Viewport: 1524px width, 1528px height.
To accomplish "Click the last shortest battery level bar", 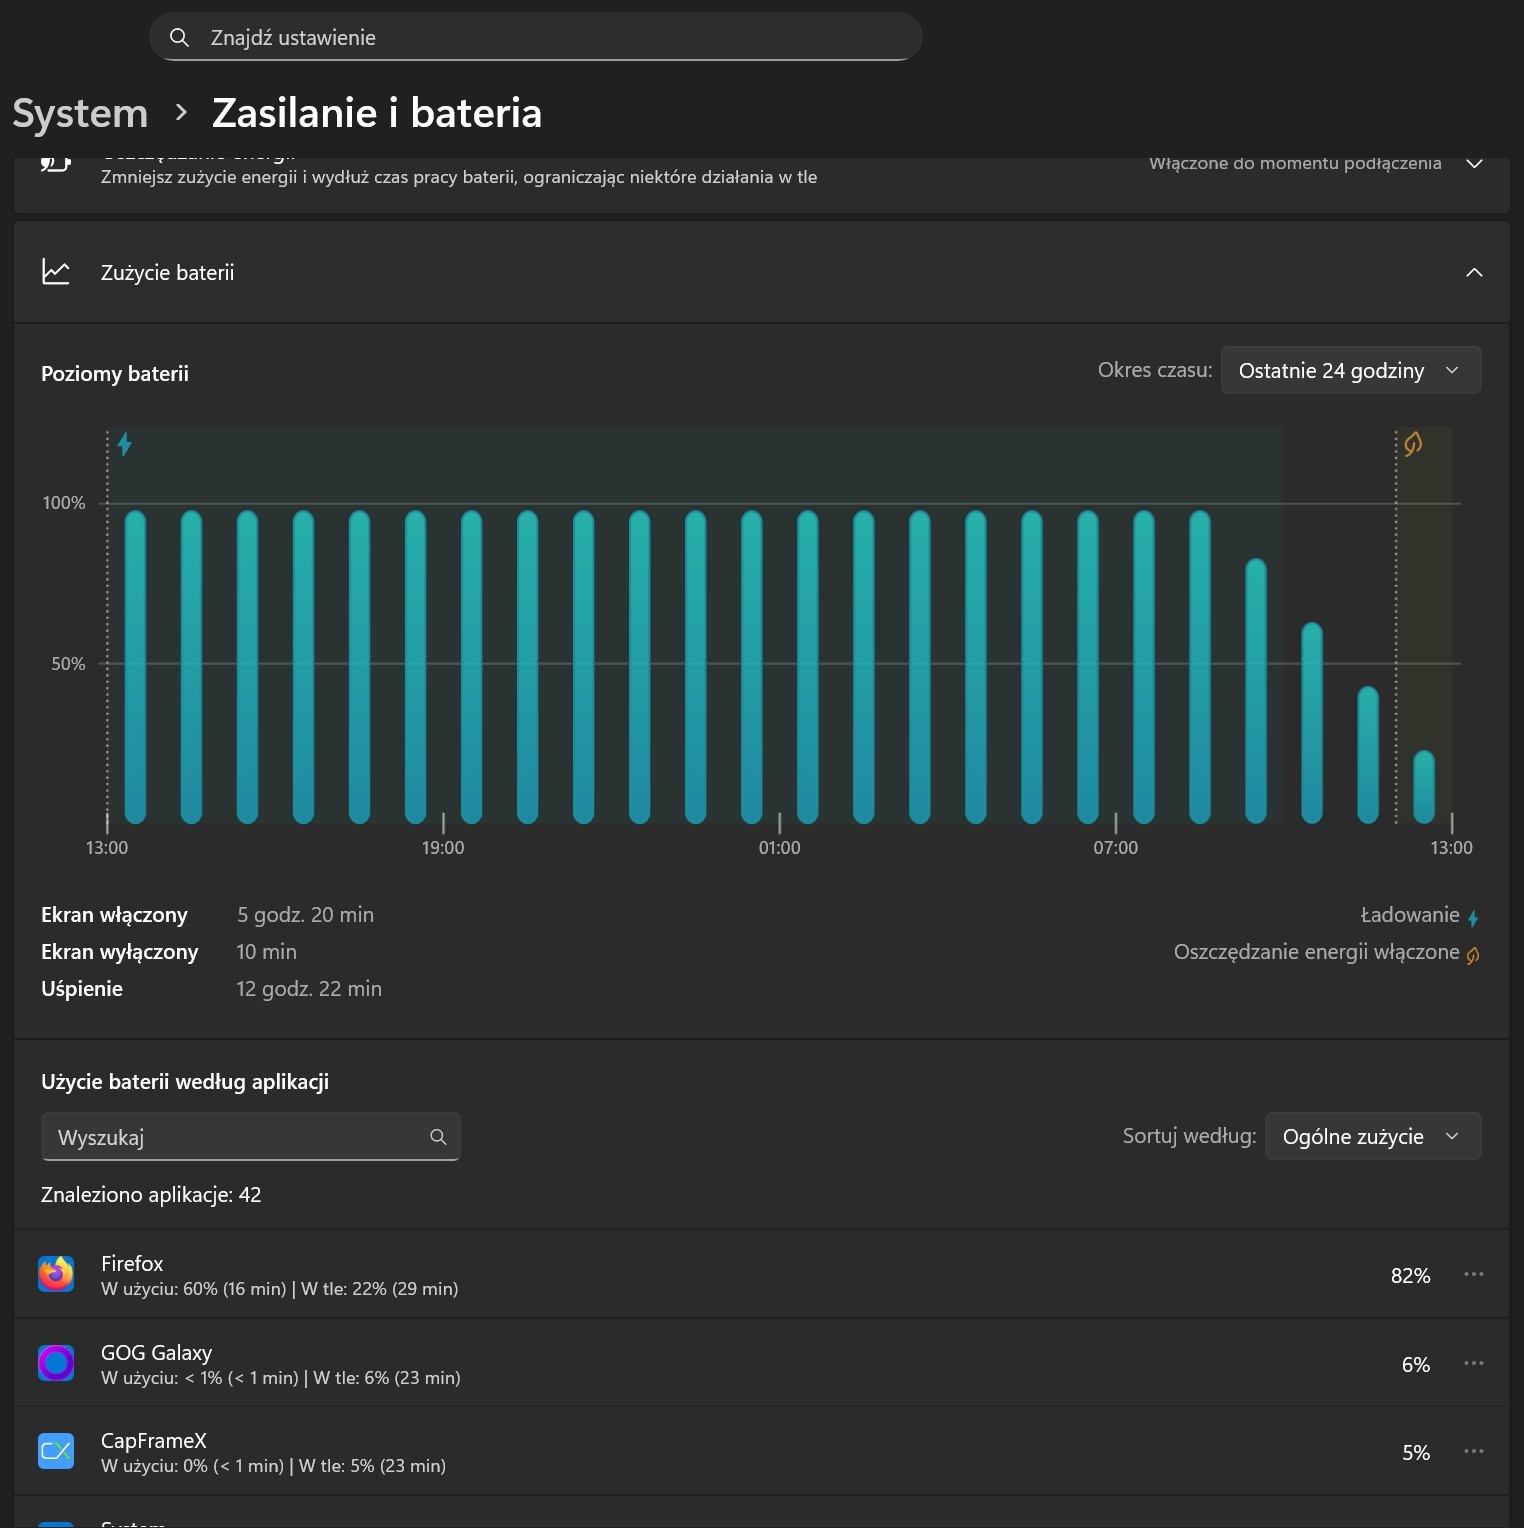I will [1424, 788].
